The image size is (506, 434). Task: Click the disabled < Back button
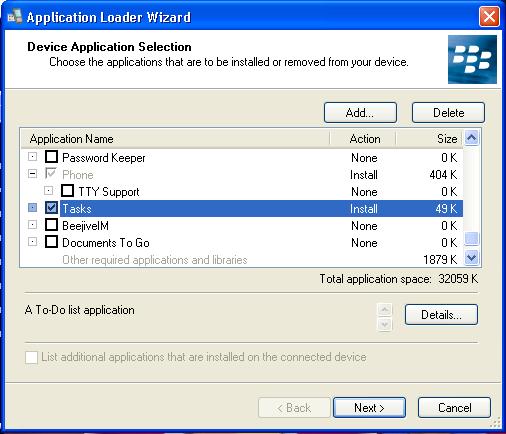tap(294, 407)
